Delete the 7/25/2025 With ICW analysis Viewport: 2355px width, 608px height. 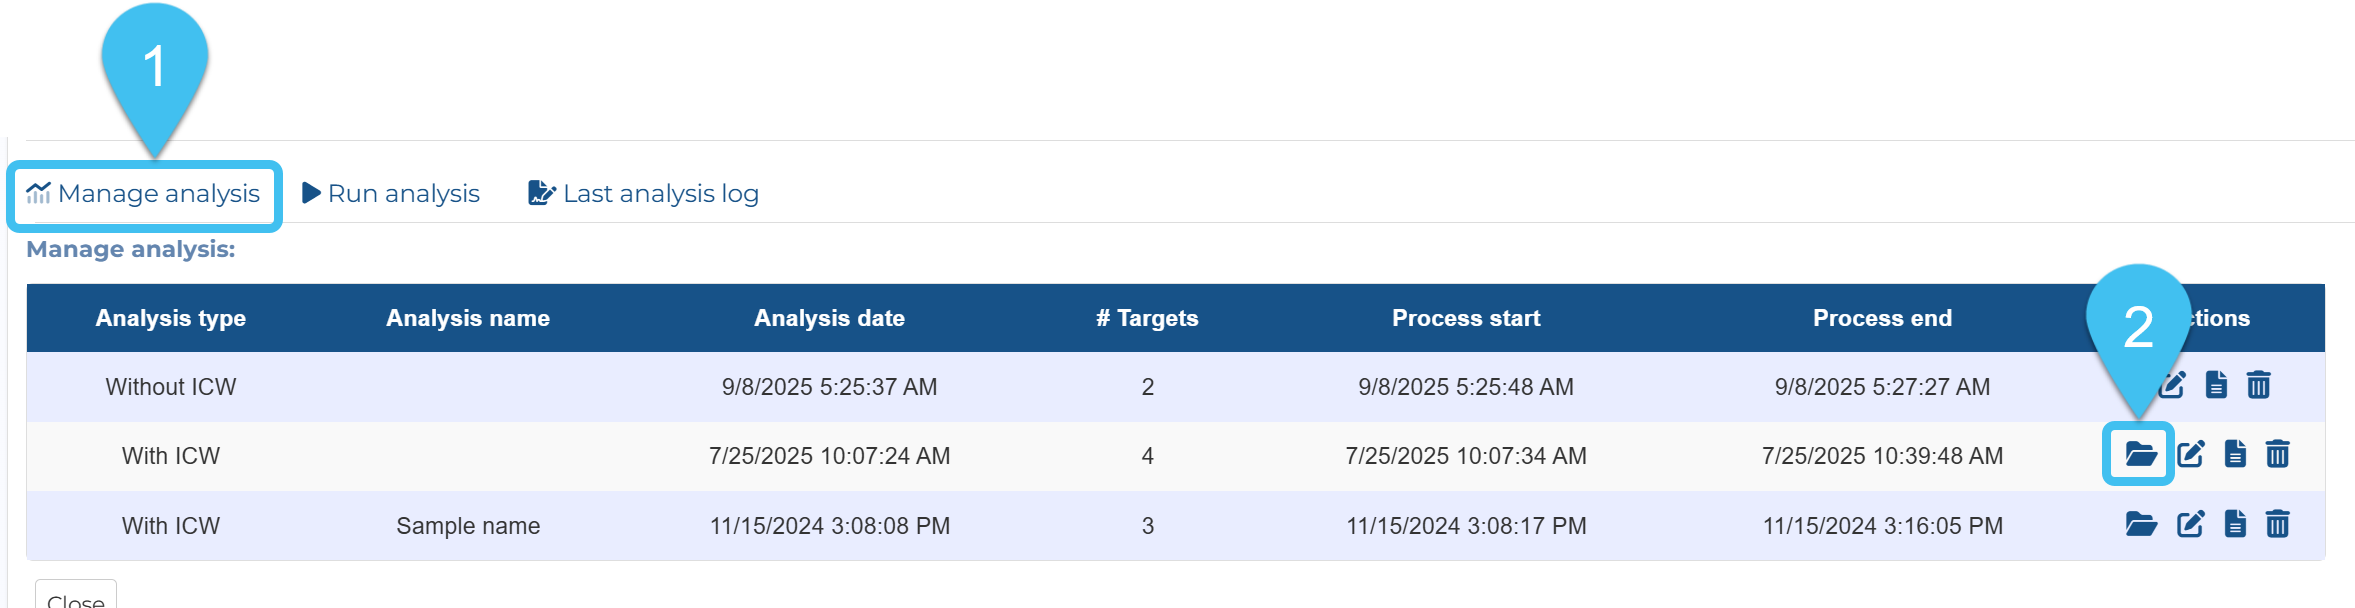[2277, 455]
